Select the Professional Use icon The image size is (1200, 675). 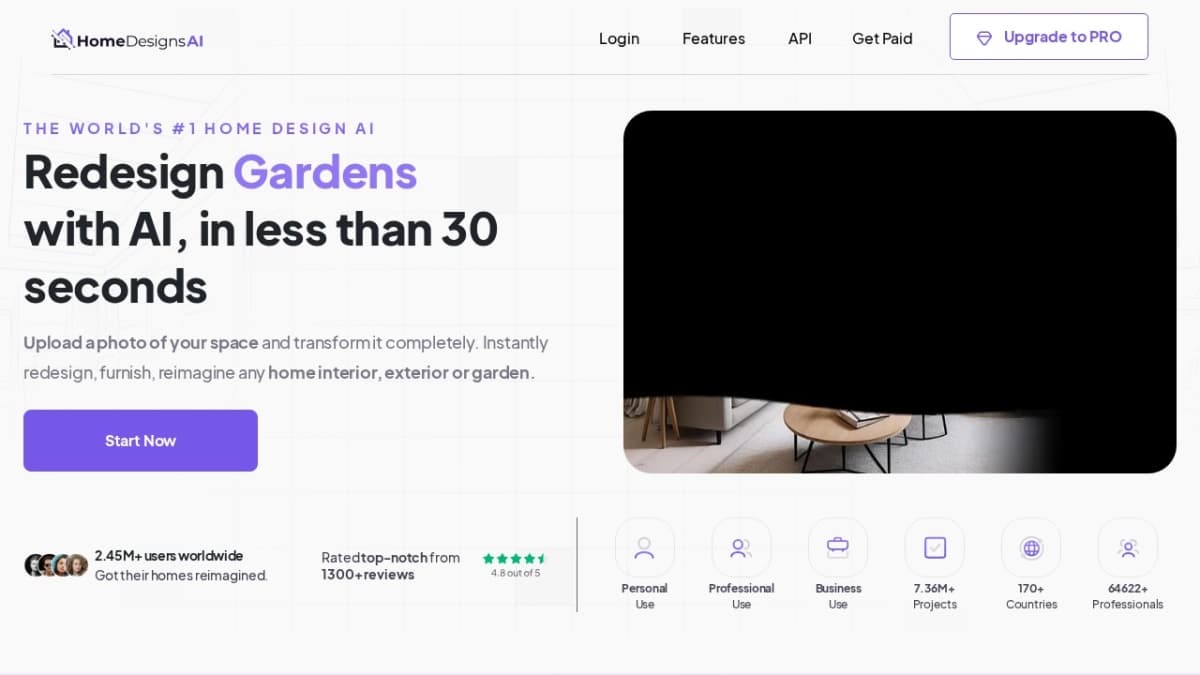pyautogui.click(x=741, y=548)
